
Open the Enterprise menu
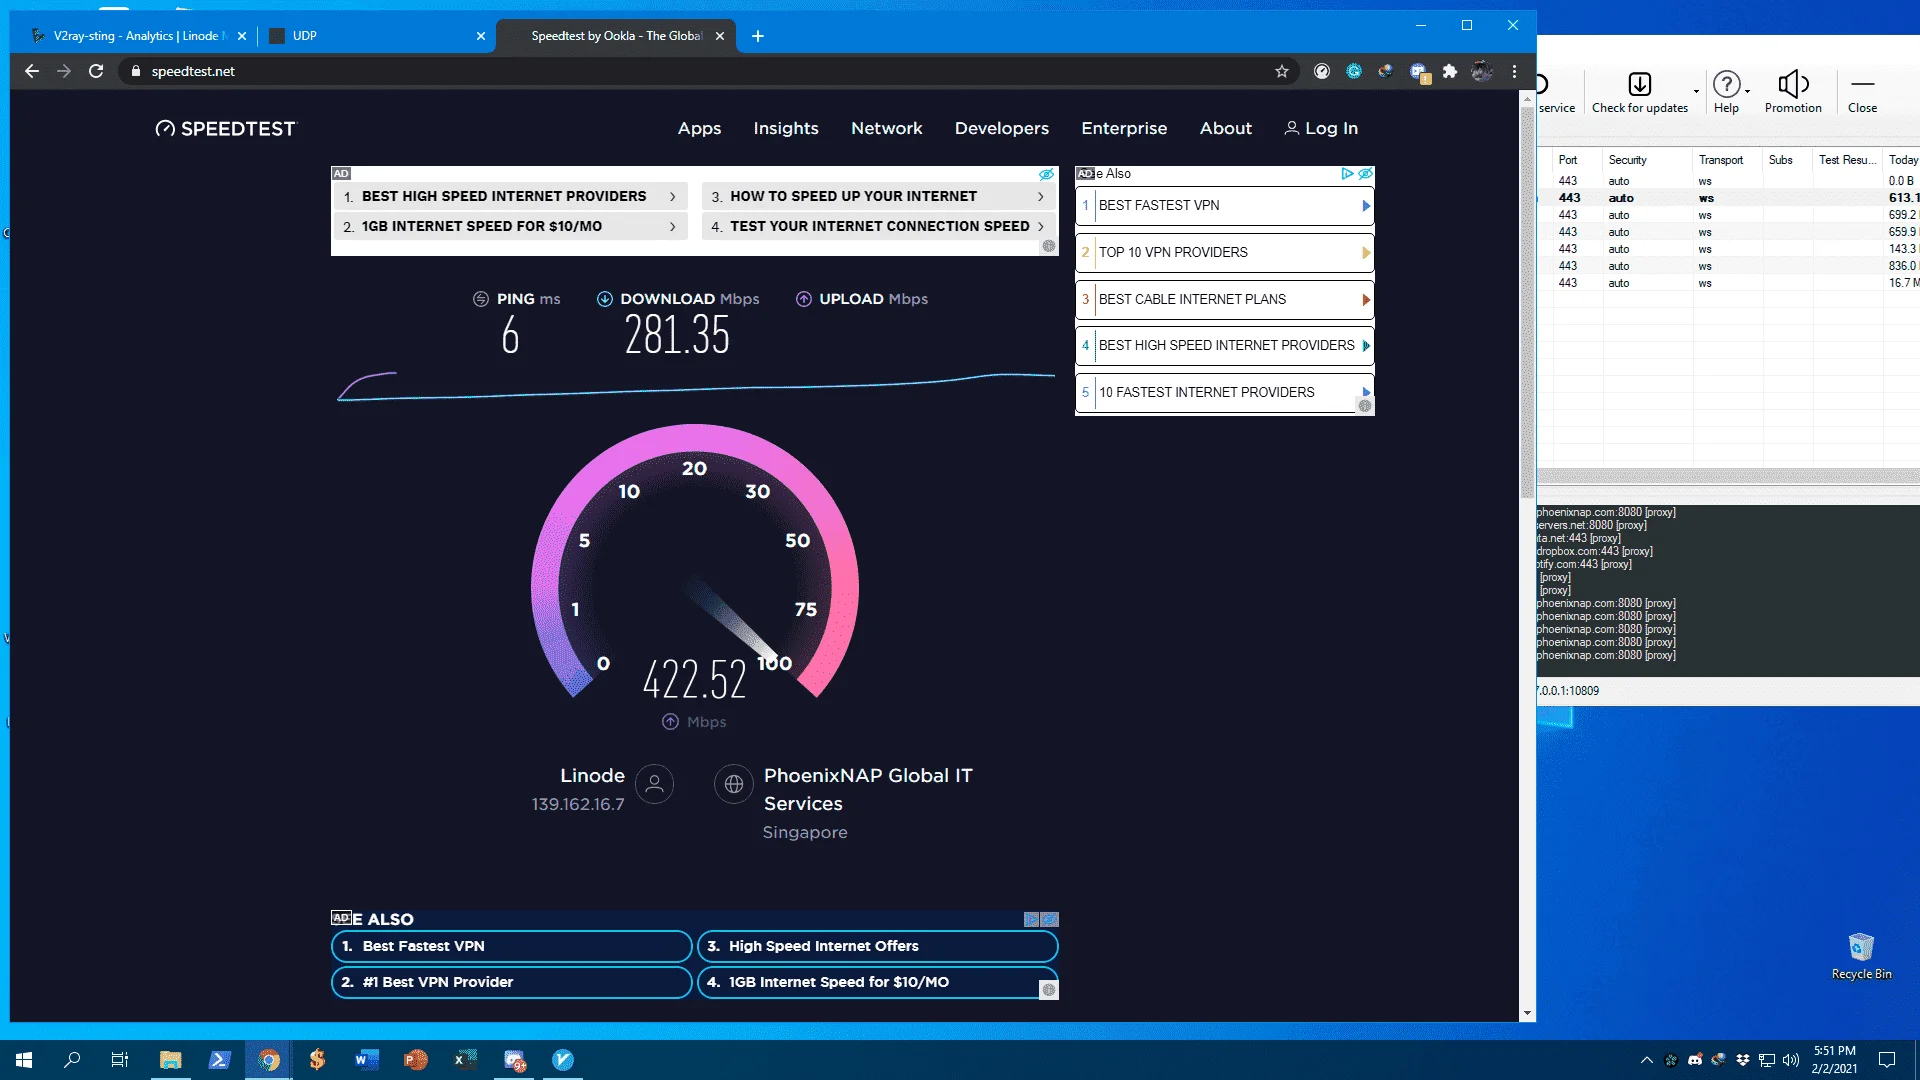pyautogui.click(x=1124, y=129)
